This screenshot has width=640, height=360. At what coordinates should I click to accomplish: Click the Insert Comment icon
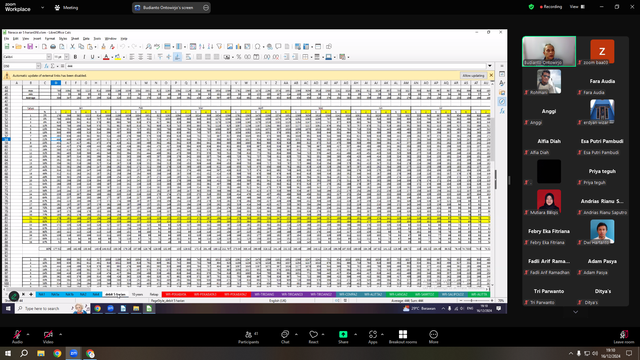278,47
